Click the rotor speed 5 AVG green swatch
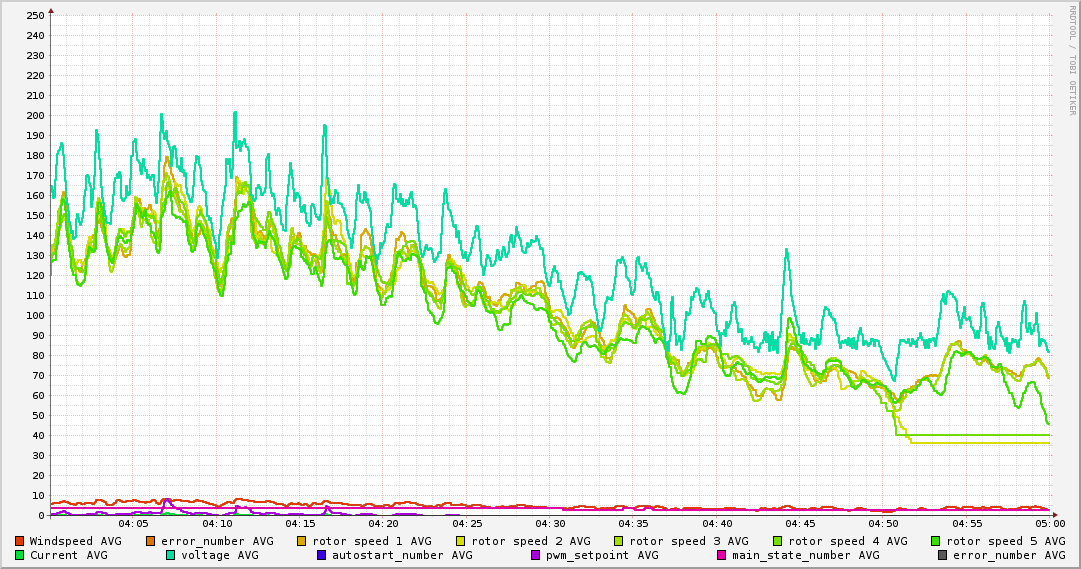Viewport: 1081px width, 569px height. 936,541
